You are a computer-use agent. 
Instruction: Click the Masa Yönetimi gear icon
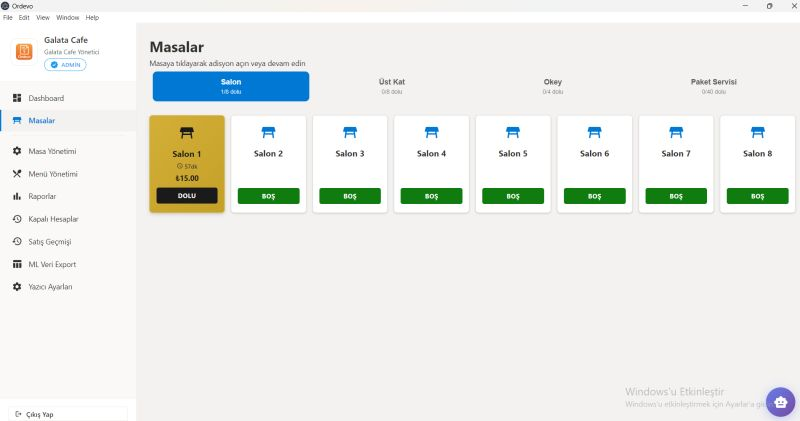[17, 151]
